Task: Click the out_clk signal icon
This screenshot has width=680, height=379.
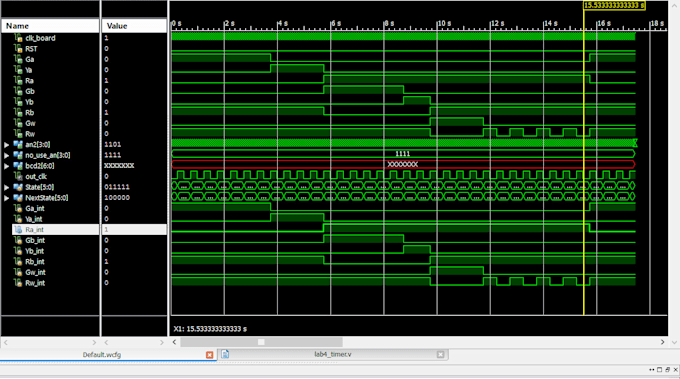Action: (x=18, y=176)
